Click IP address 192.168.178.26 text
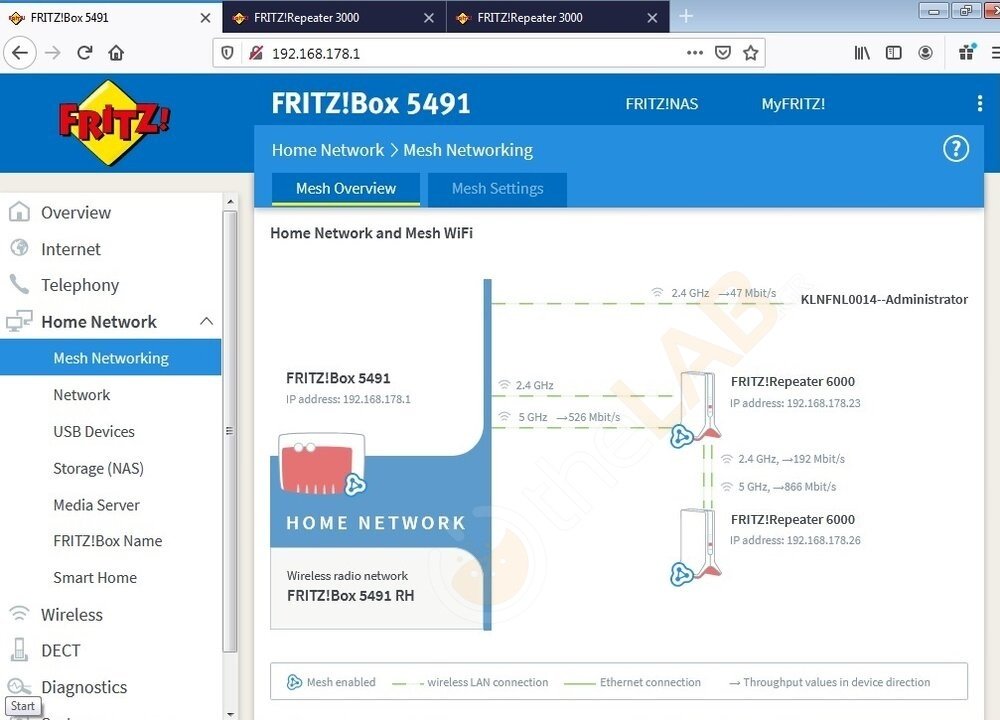This screenshot has height=720, width=1000. (x=795, y=540)
